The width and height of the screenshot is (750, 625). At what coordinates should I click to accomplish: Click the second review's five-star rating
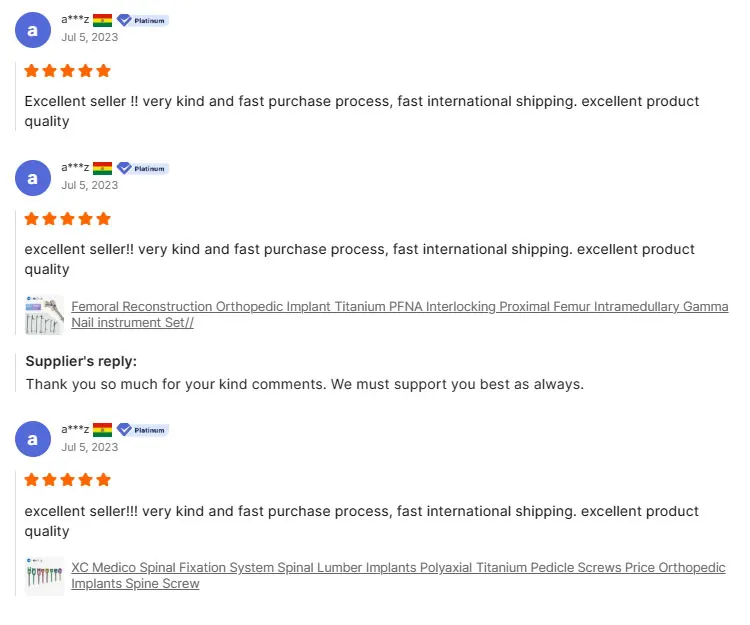coord(68,219)
